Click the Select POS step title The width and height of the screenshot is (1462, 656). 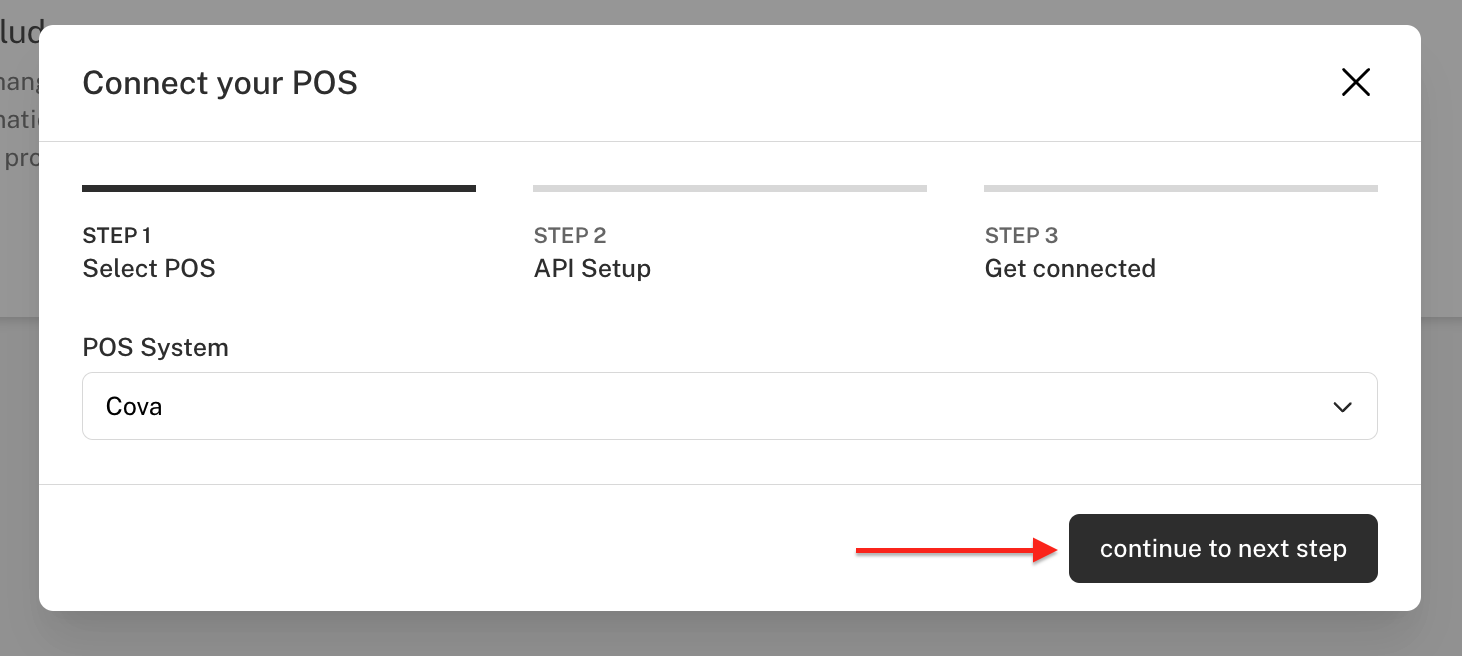(x=149, y=268)
